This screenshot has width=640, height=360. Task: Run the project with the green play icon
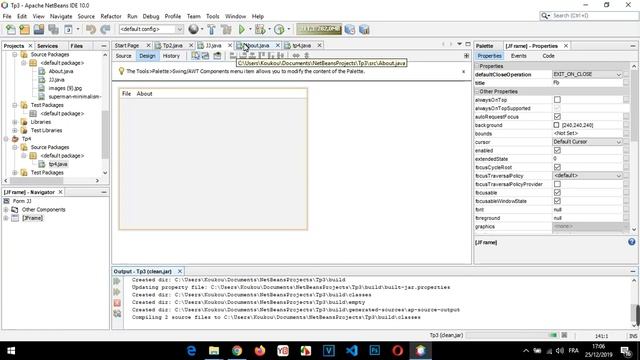tap(242, 29)
